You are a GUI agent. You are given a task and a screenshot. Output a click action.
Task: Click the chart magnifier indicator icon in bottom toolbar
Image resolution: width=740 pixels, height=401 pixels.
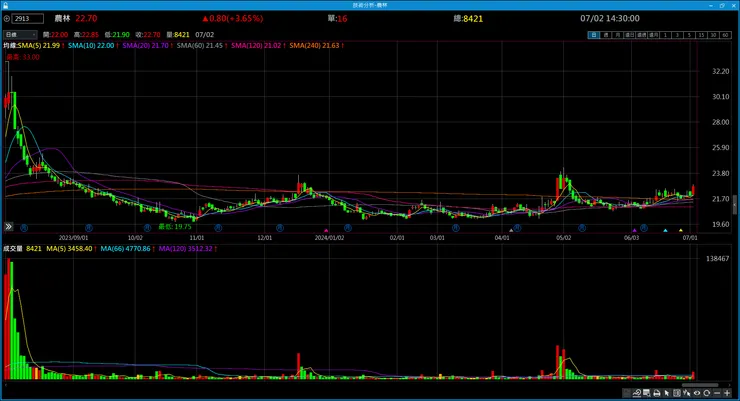(x=637, y=393)
